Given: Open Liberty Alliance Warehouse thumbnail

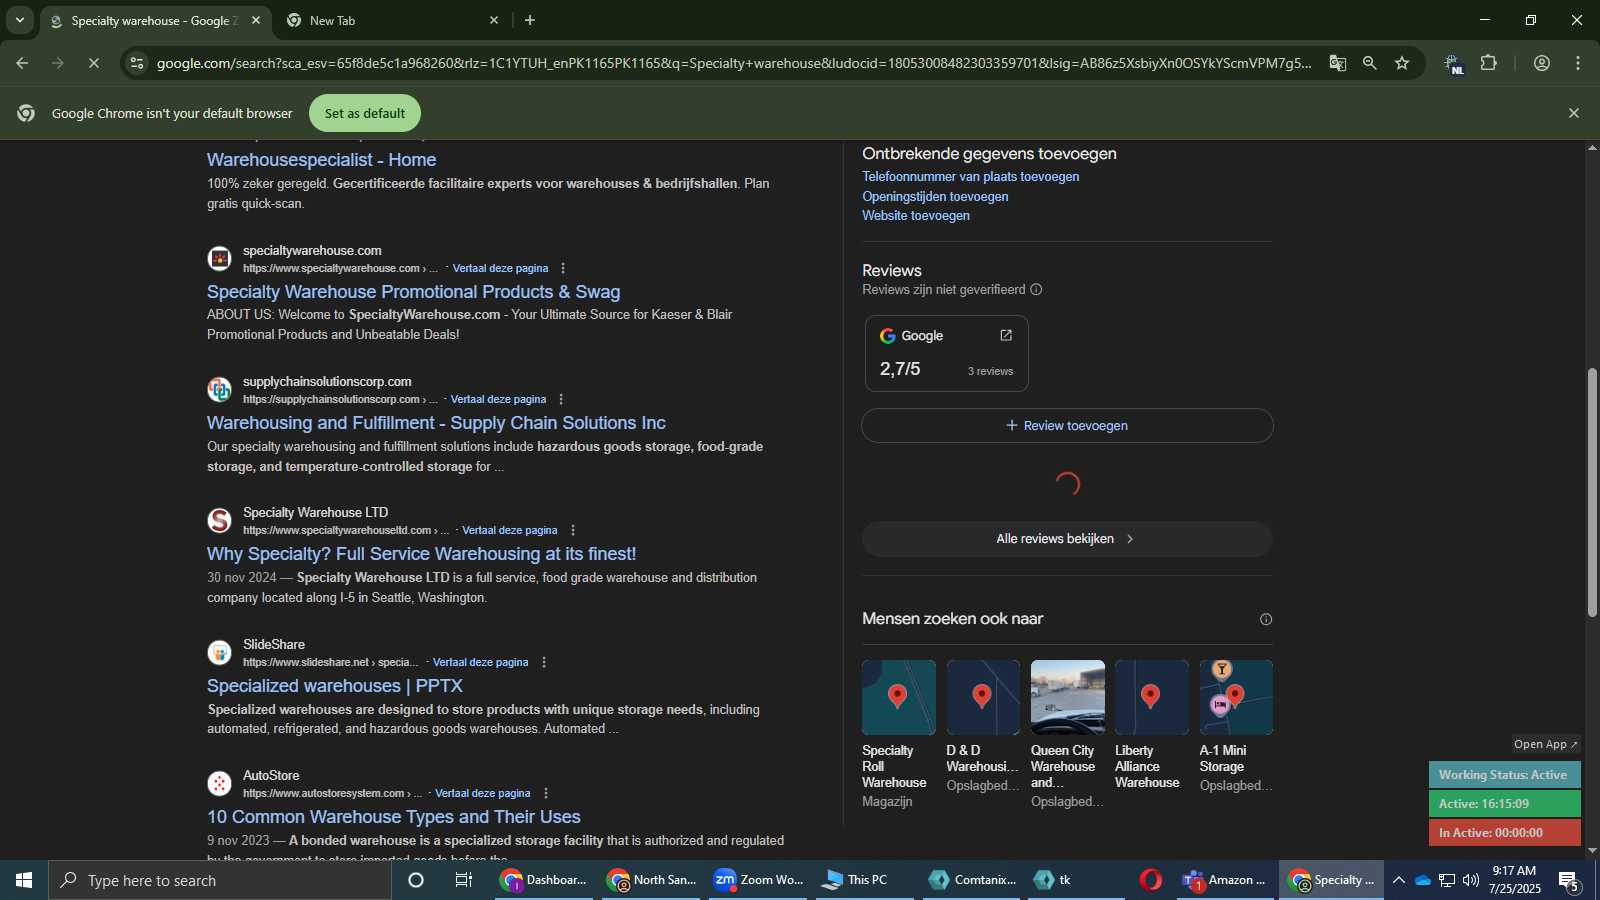Looking at the screenshot, I should [1152, 697].
